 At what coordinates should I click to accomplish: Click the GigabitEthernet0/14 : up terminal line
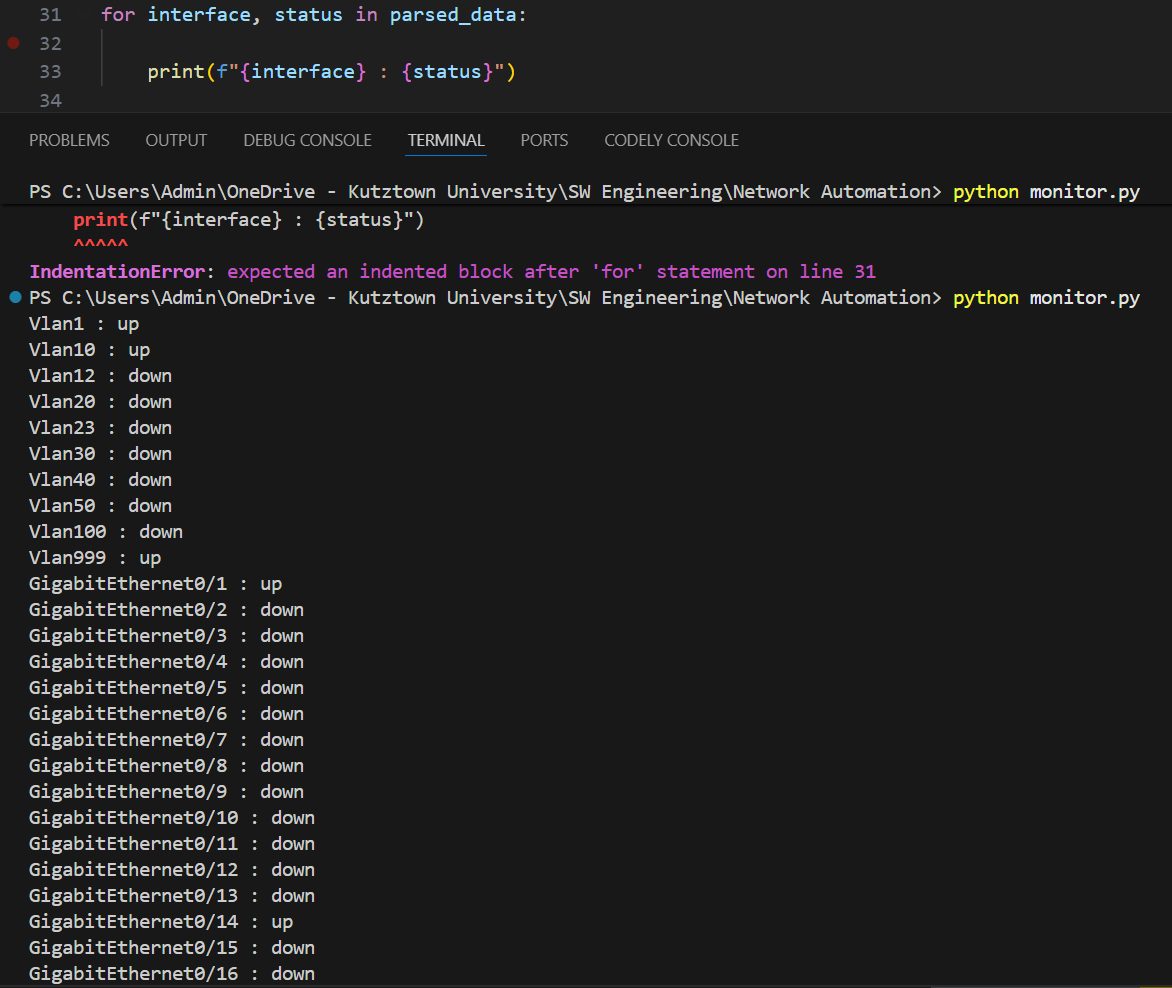(155, 921)
